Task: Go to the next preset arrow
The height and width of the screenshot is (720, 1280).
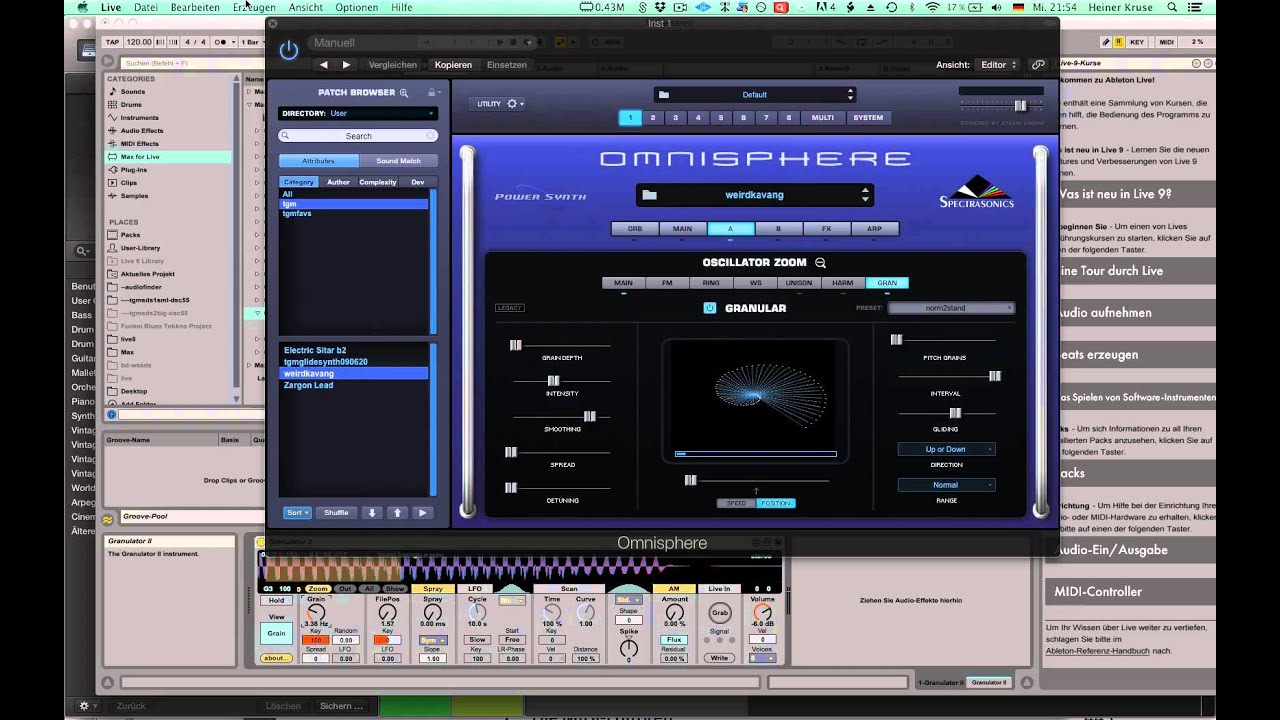Action: tap(346, 65)
